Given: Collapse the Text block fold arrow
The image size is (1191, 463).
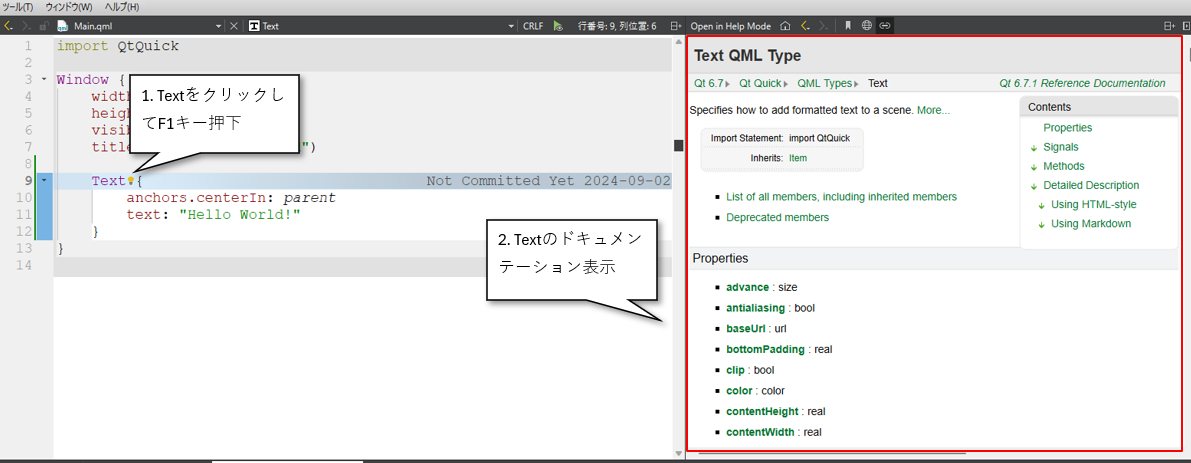Looking at the screenshot, I should [44, 181].
